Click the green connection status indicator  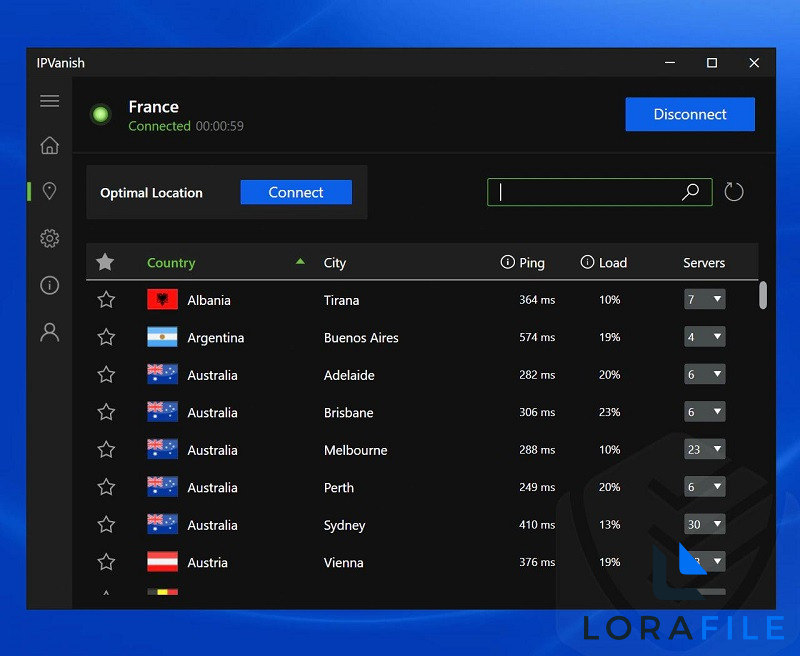[101, 114]
